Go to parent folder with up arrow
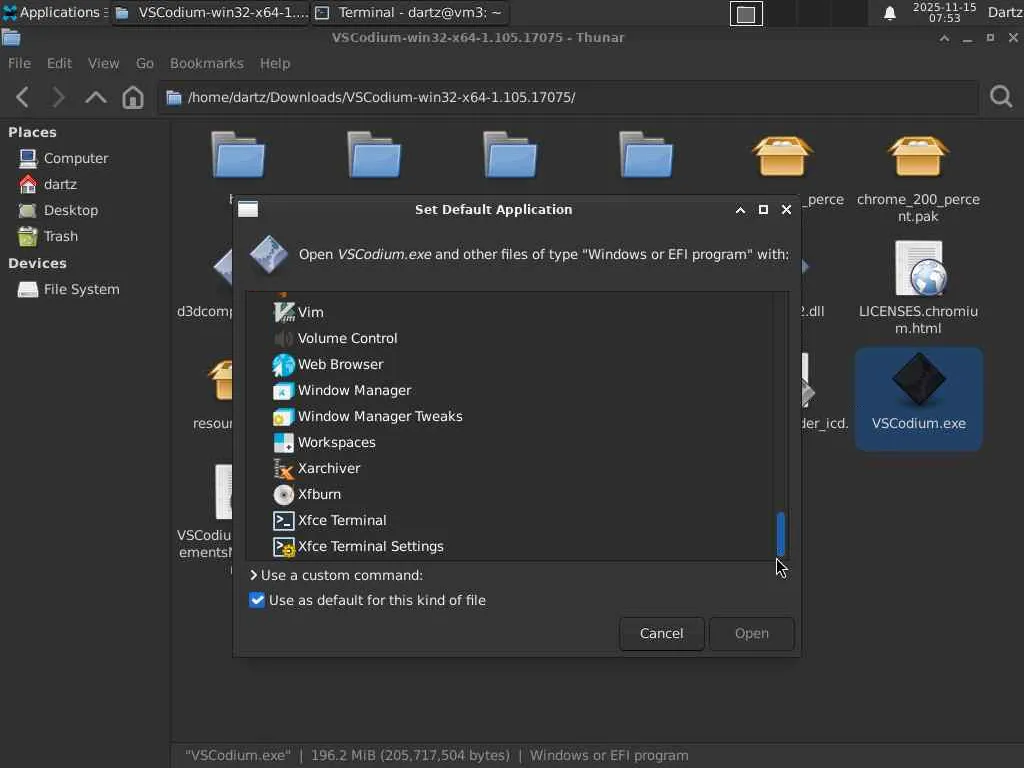Screen dimensions: 1024x768 [x=95, y=97]
